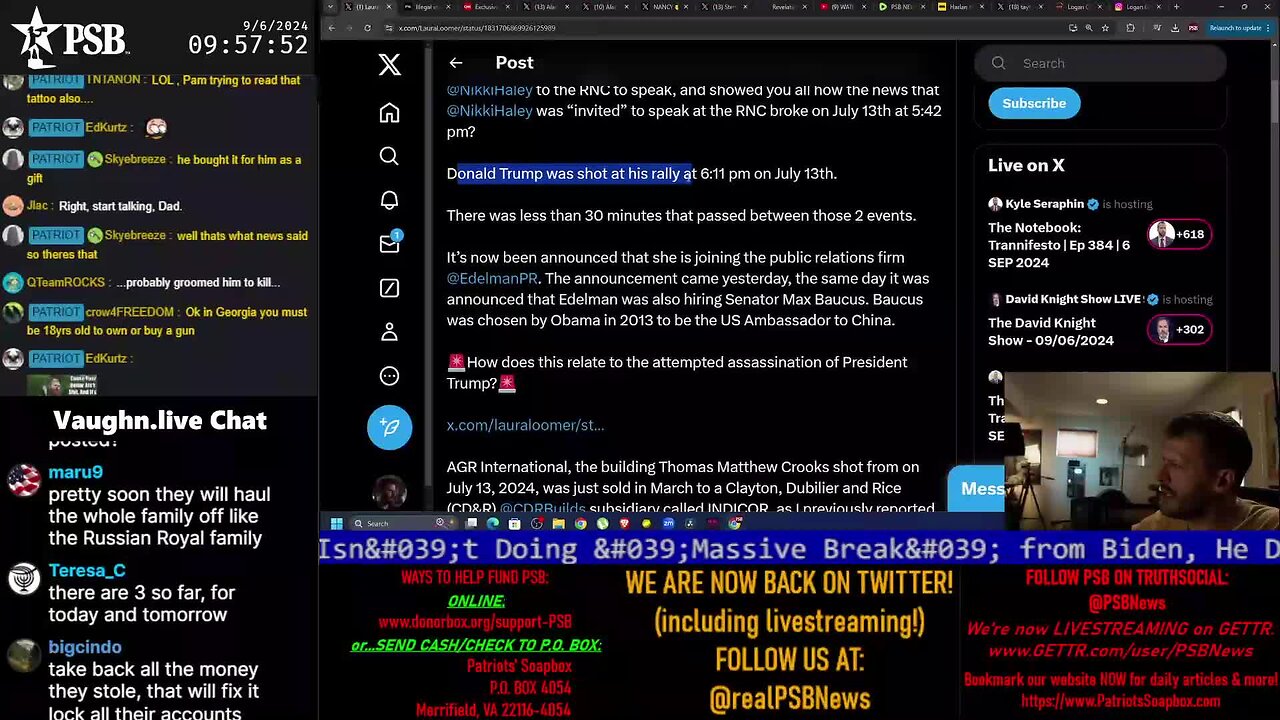This screenshot has height=720, width=1280.
Task: Switch to the (9) WATI browser tab
Action: pos(845,7)
